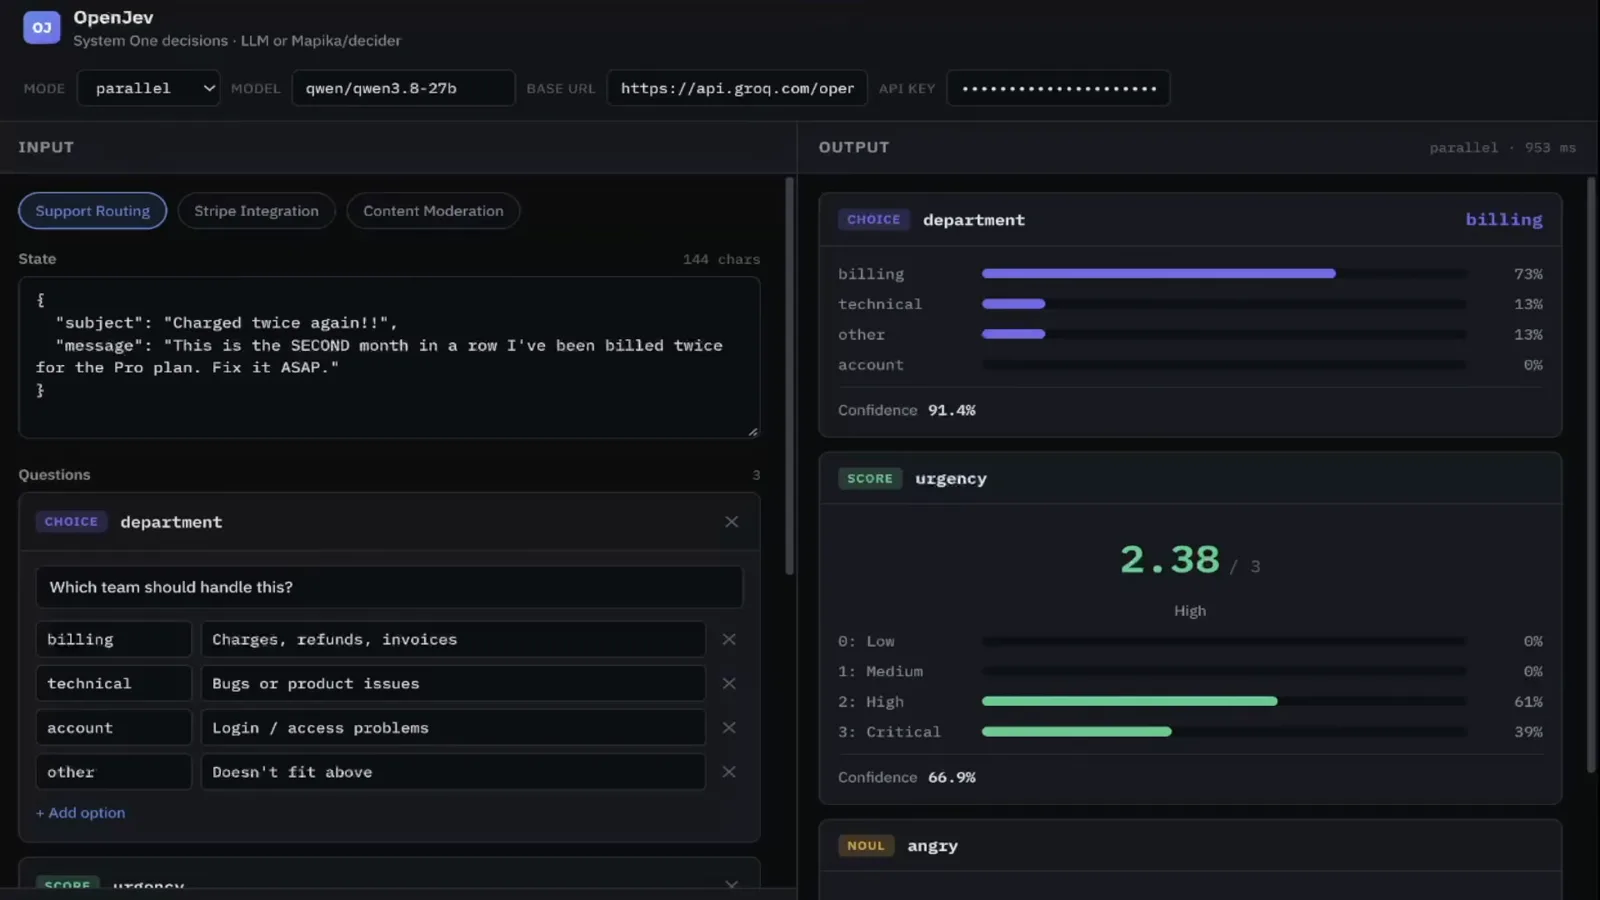Click the Add option link

coord(81,813)
